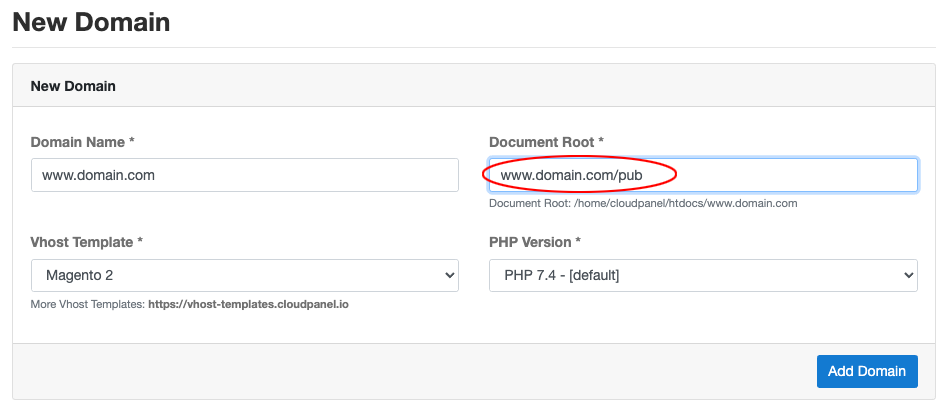Click the Domain Name label
The height and width of the screenshot is (411, 946).
tap(82, 142)
